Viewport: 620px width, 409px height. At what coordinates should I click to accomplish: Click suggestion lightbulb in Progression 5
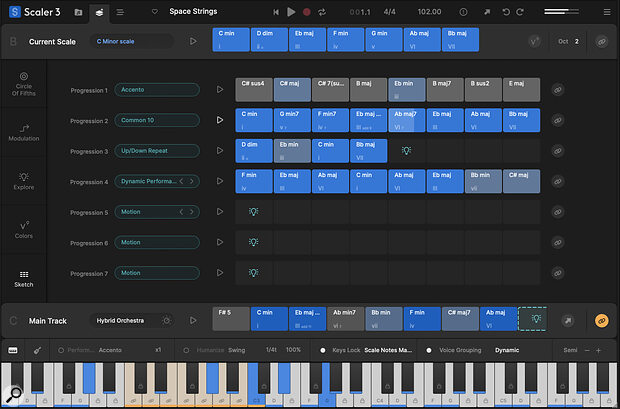click(253, 212)
